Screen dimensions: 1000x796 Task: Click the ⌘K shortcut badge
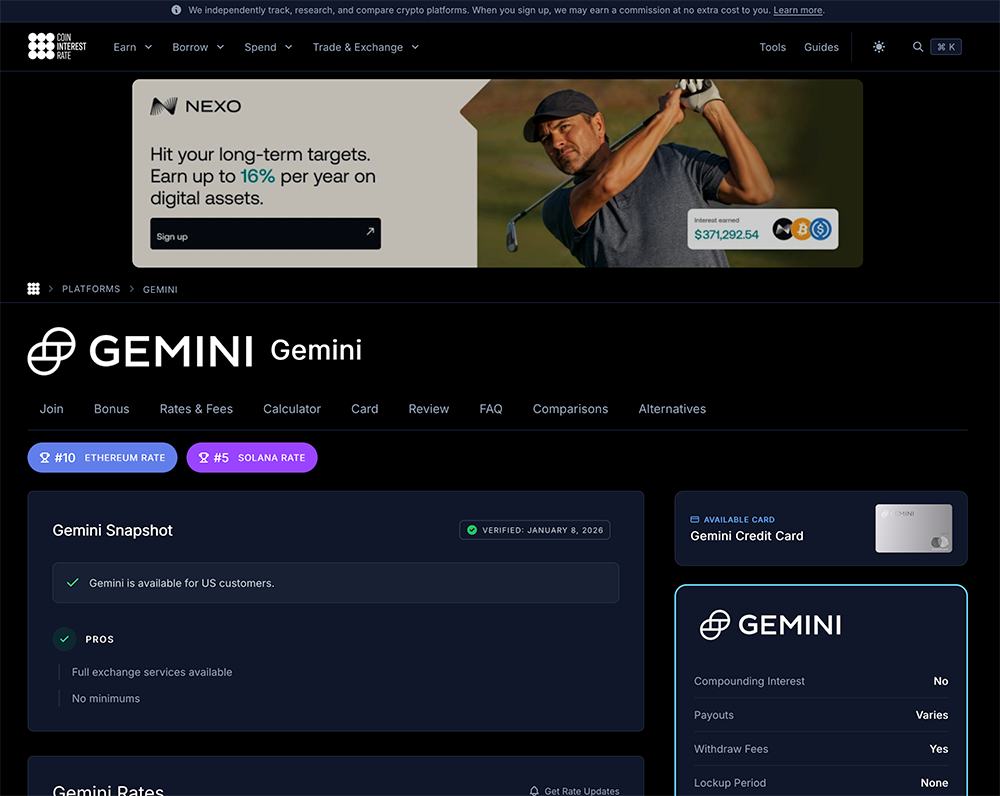click(946, 47)
